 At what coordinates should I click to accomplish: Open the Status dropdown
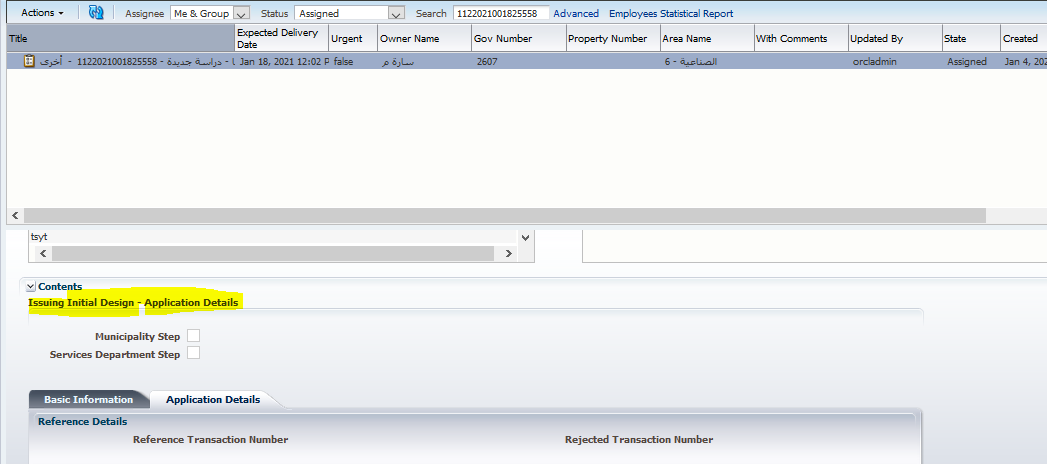click(x=349, y=13)
